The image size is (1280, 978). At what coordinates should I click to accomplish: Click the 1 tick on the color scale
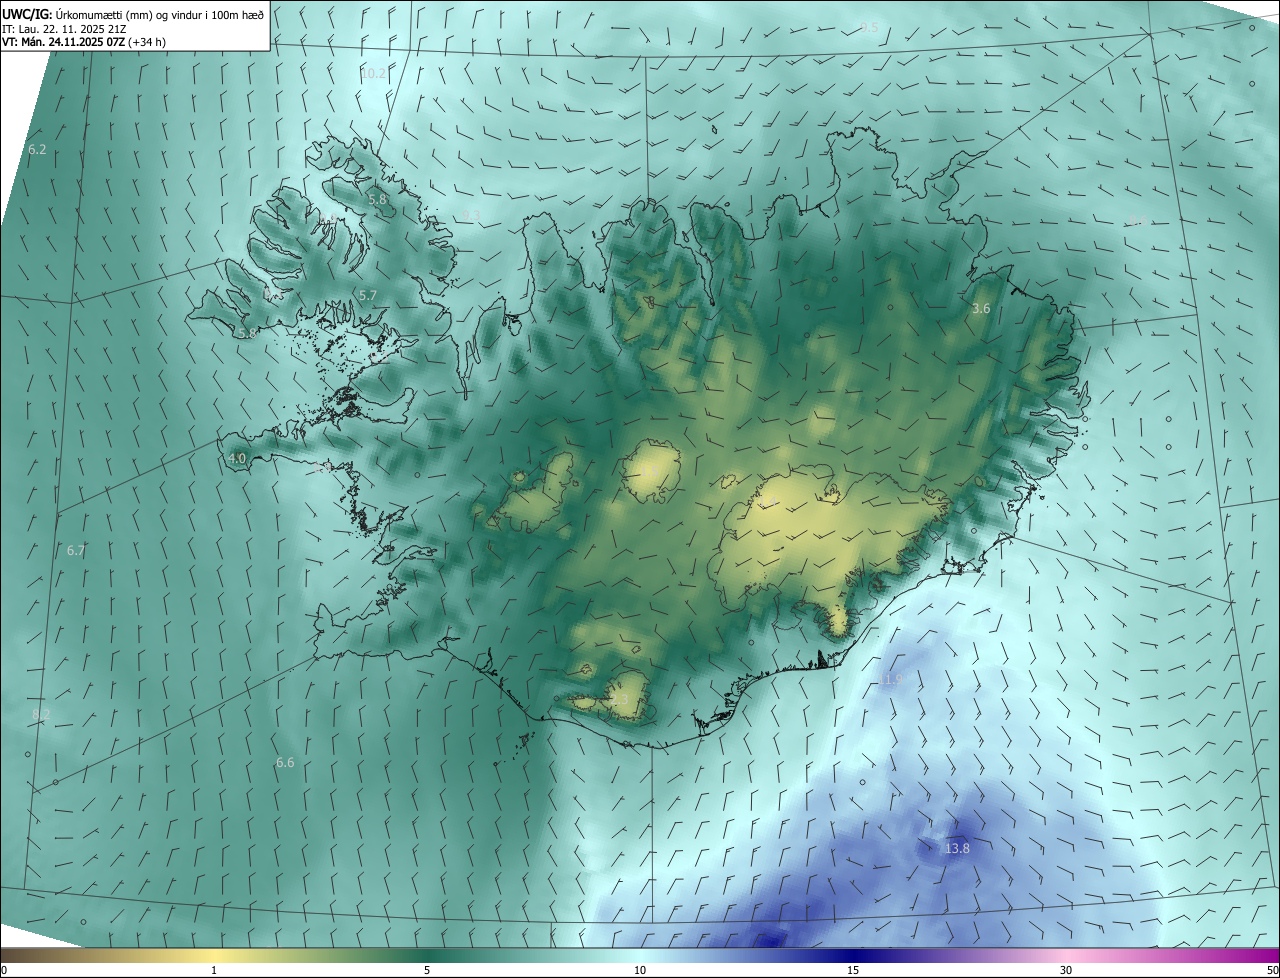click(x=214, y=970)
